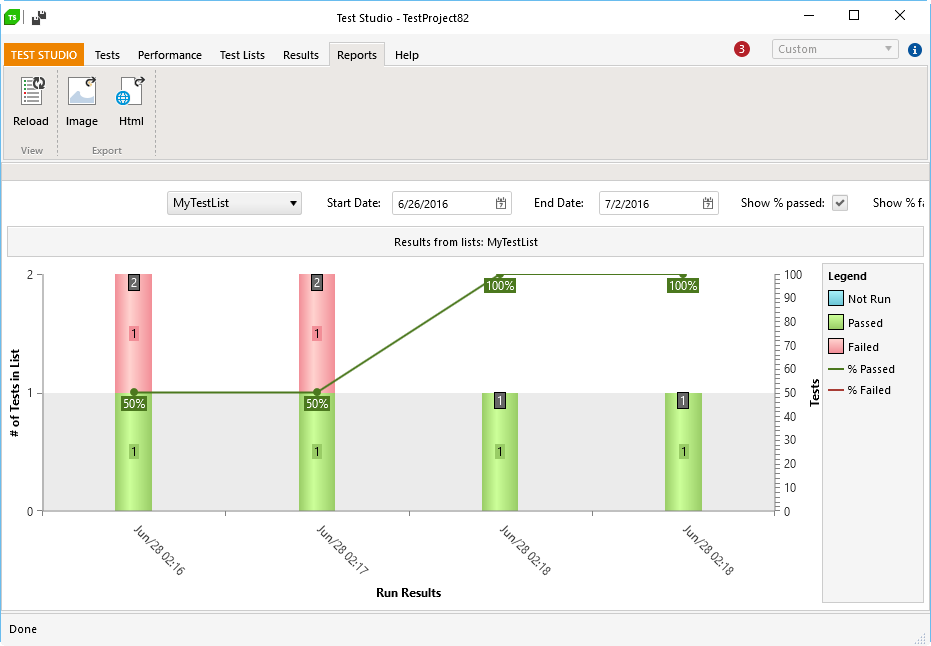
Task: Click the Start Date field showing 6/26/2016
Action: click(451, 203)
